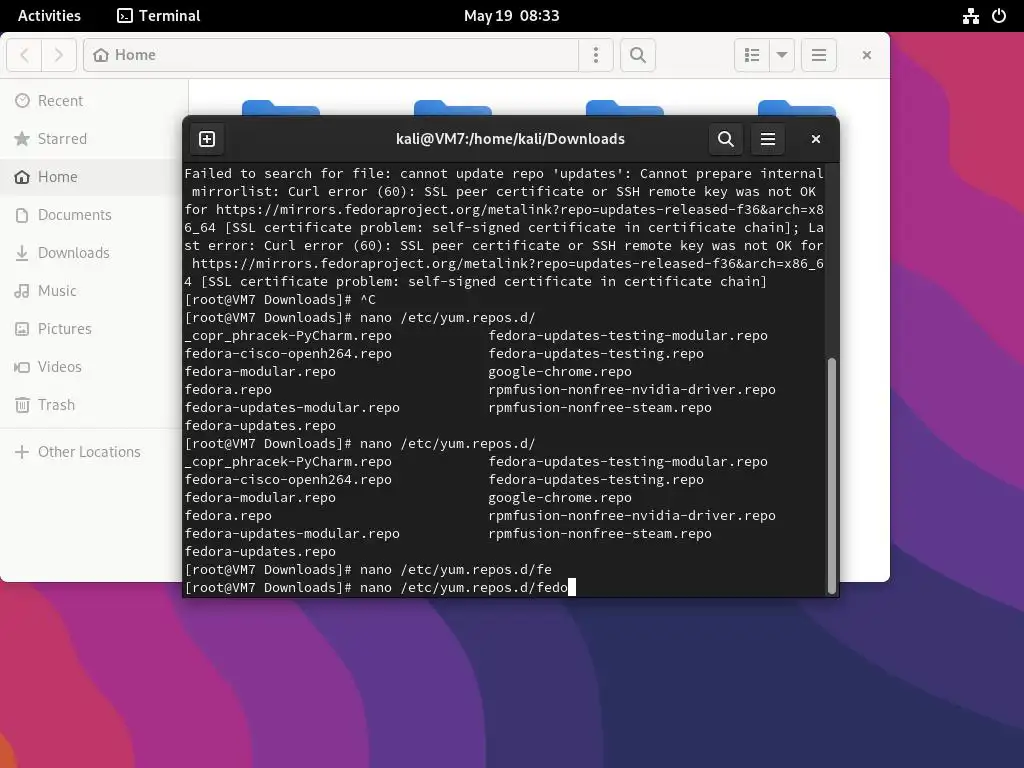Click the Files search button
This screenshot has height=768, width=1024.
coord(638,55)
